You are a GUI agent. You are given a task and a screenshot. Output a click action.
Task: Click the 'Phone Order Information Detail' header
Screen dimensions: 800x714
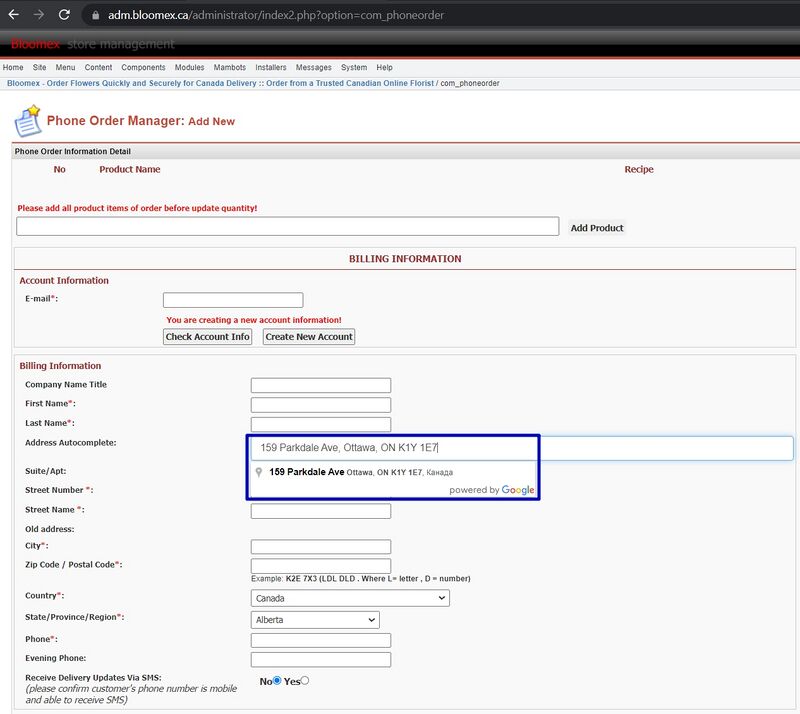(x=72, y=152)
